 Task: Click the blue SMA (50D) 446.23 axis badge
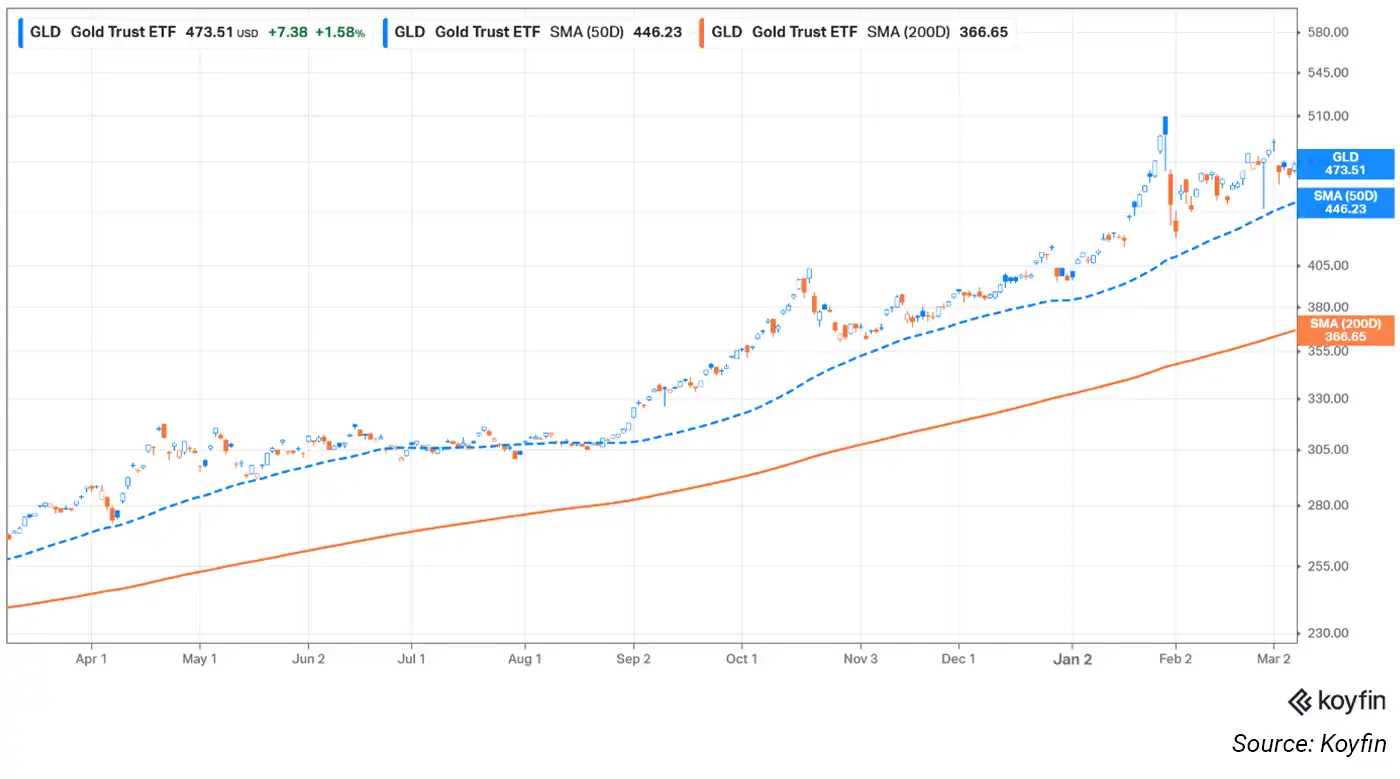click(x=1344, y=202)
